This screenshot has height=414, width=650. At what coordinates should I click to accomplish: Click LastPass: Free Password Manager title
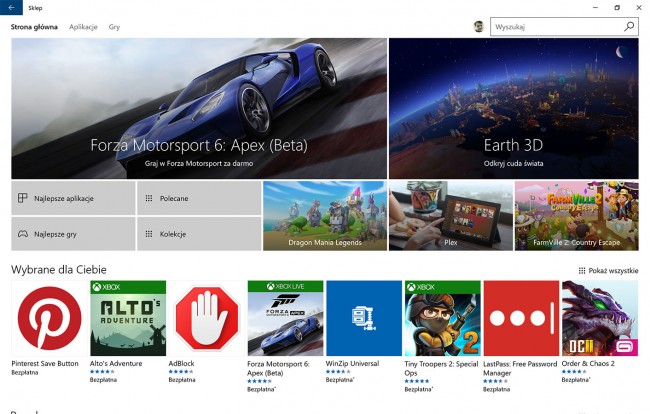pyautogui.click(x=520, y=368)
